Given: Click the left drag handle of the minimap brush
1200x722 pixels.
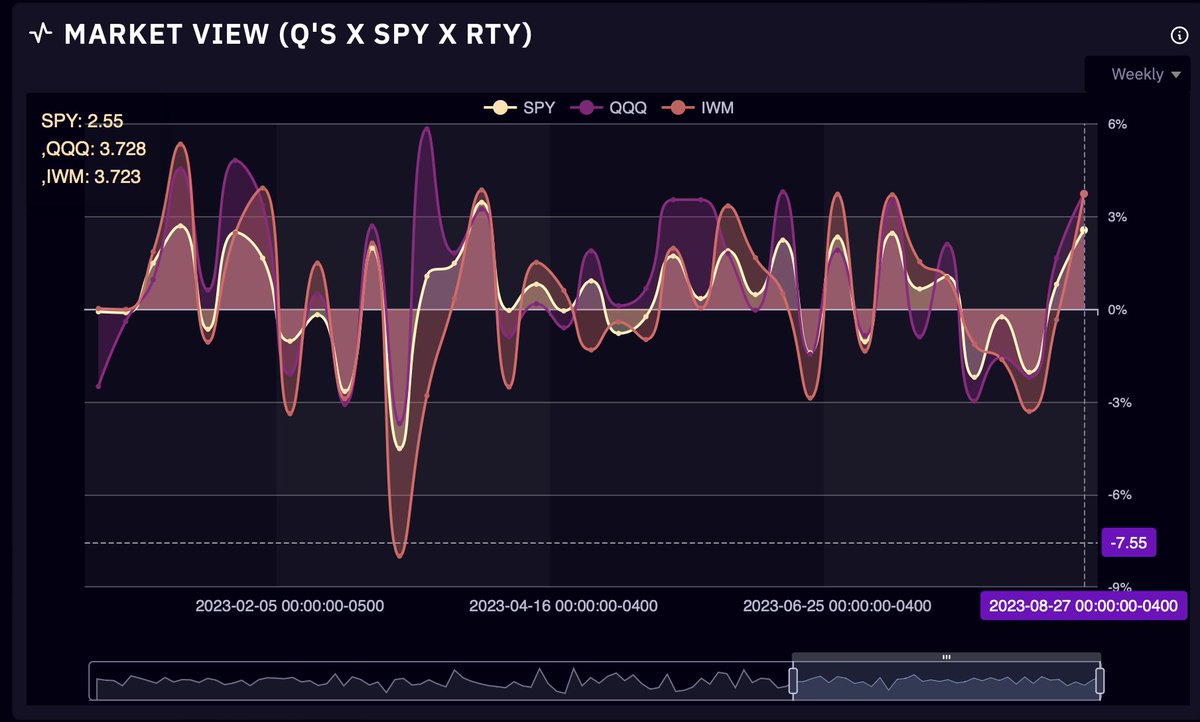Looking at the screenshot, I should [792, 679].
